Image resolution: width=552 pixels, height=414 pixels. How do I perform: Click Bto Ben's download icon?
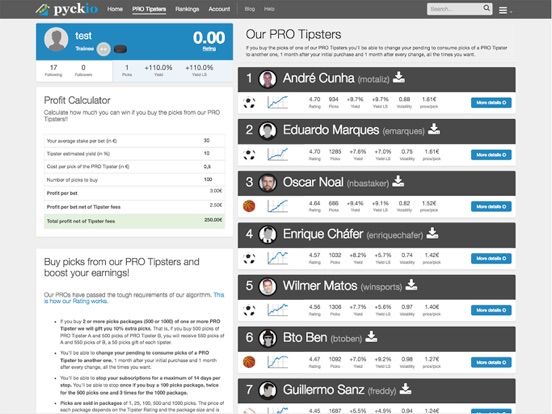[371, 337]
